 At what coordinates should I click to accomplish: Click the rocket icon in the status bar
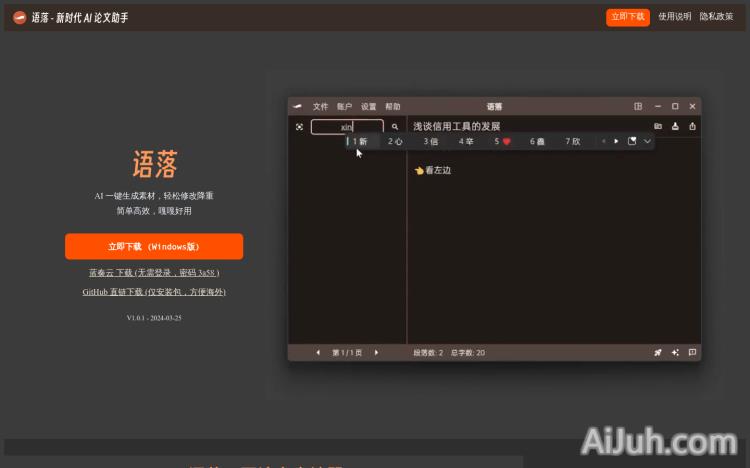[x=658, y=353]
